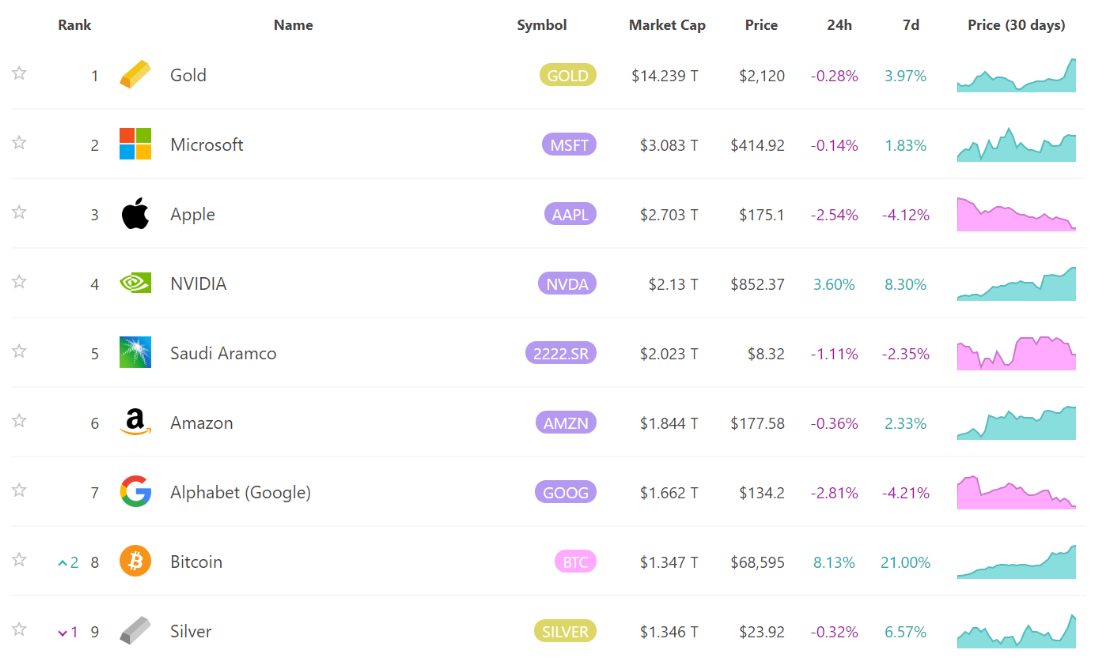
Task: Star Alphabet (Google) as favorite
Action: coord(20,490)
